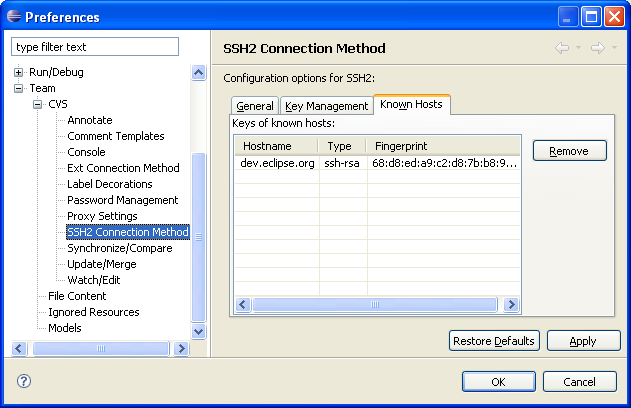Click the 68:d8:ed fingerprint cell
The width and height of the screenshot is (631, 408).
point(444,163)
